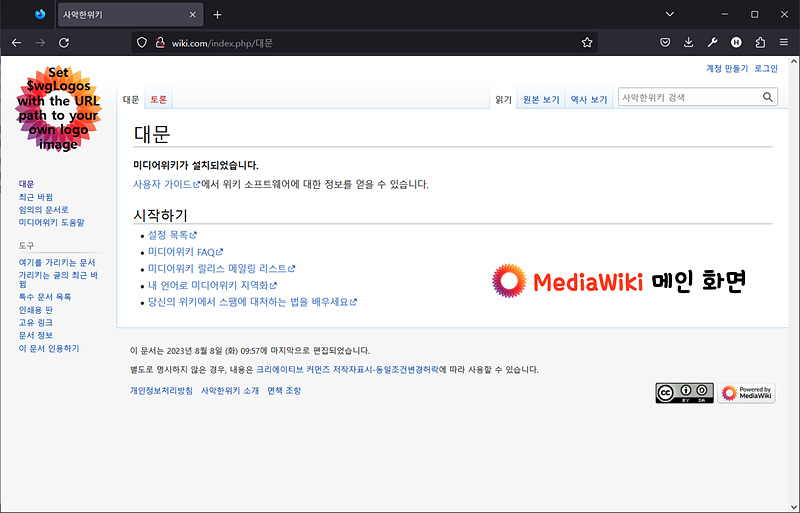This screenshot has height=513, width=800.
Task: Open sidebar link 미디어위키 도움말
Action: (x=52, y=223)
